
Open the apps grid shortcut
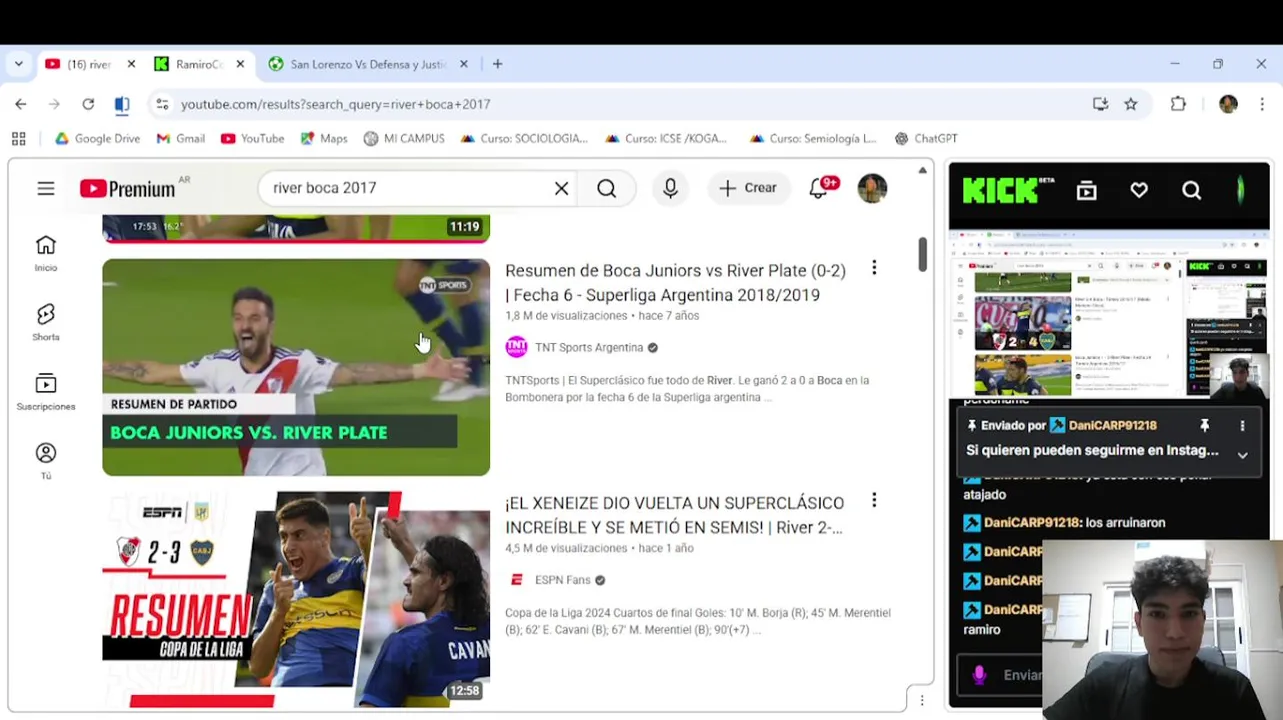[x=18, y=139]
